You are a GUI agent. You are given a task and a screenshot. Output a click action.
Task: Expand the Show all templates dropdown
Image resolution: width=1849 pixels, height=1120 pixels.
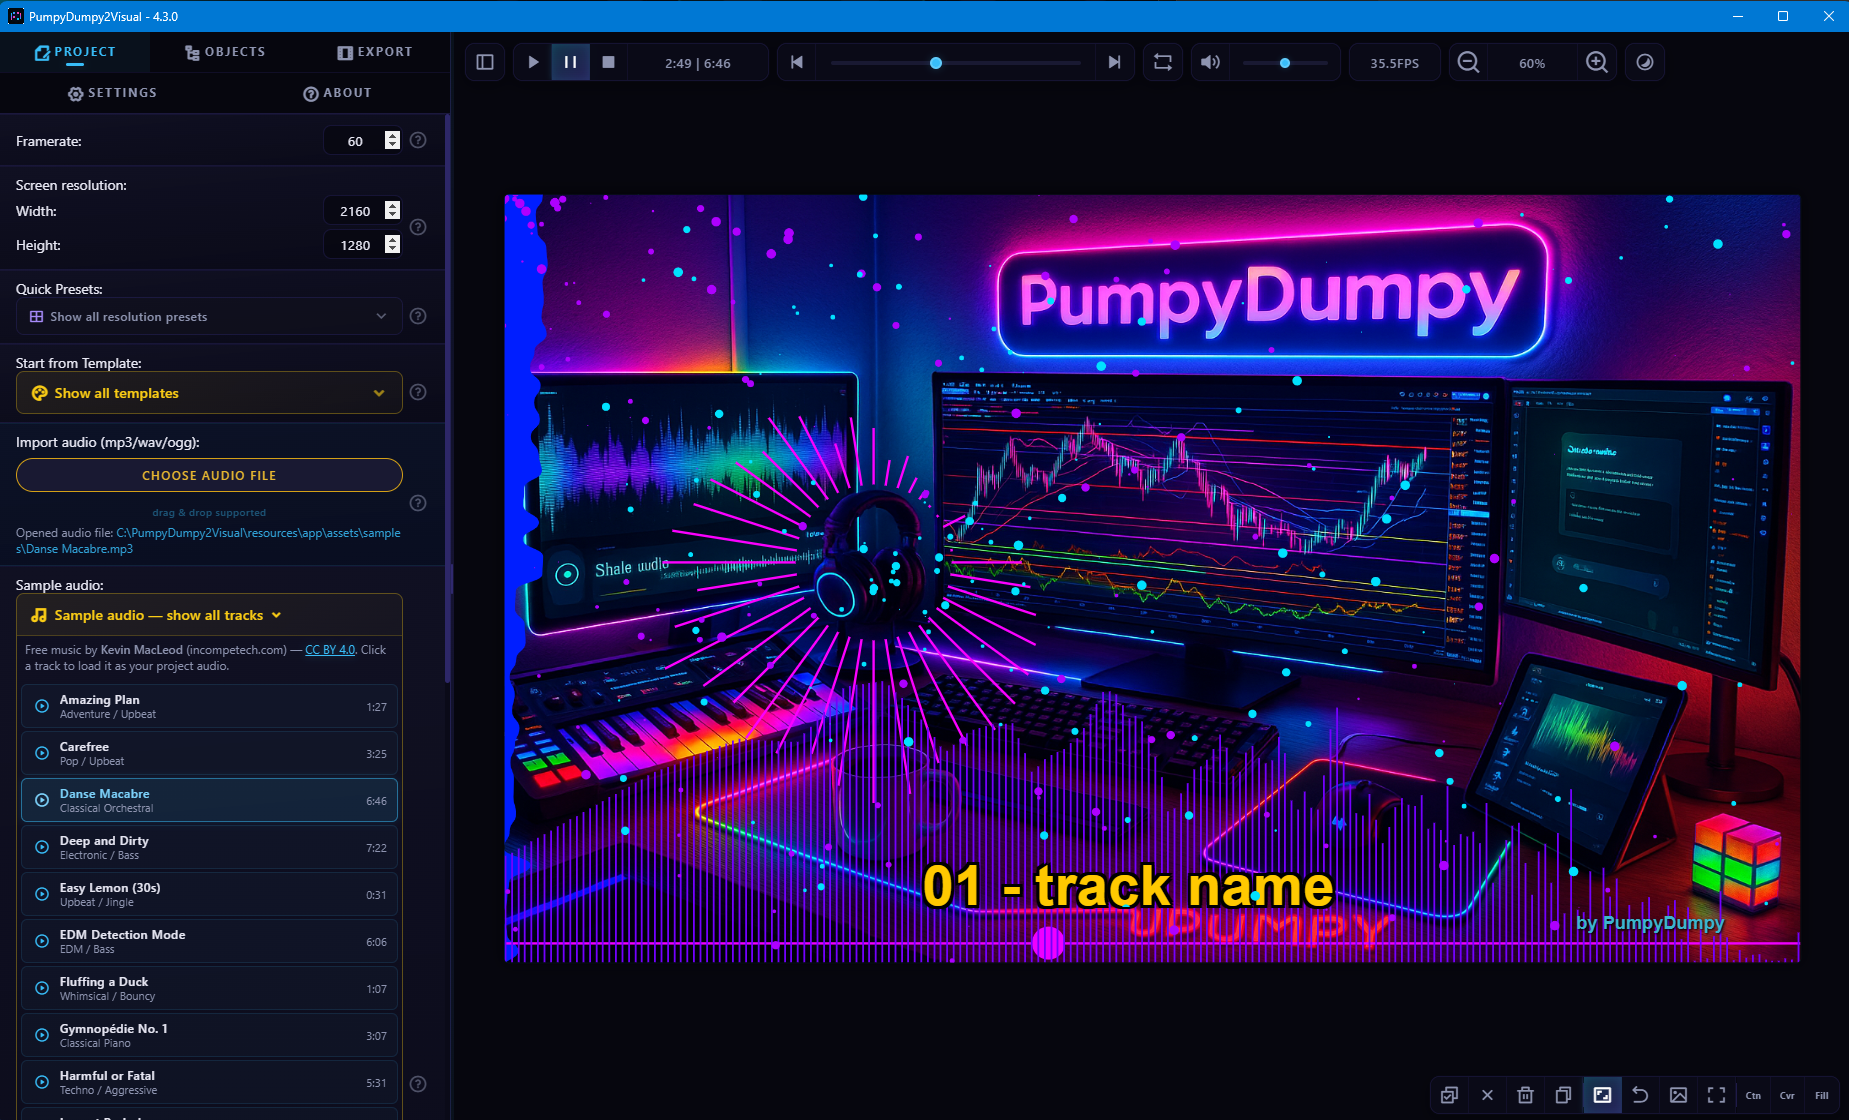click(x=208, y=392)
